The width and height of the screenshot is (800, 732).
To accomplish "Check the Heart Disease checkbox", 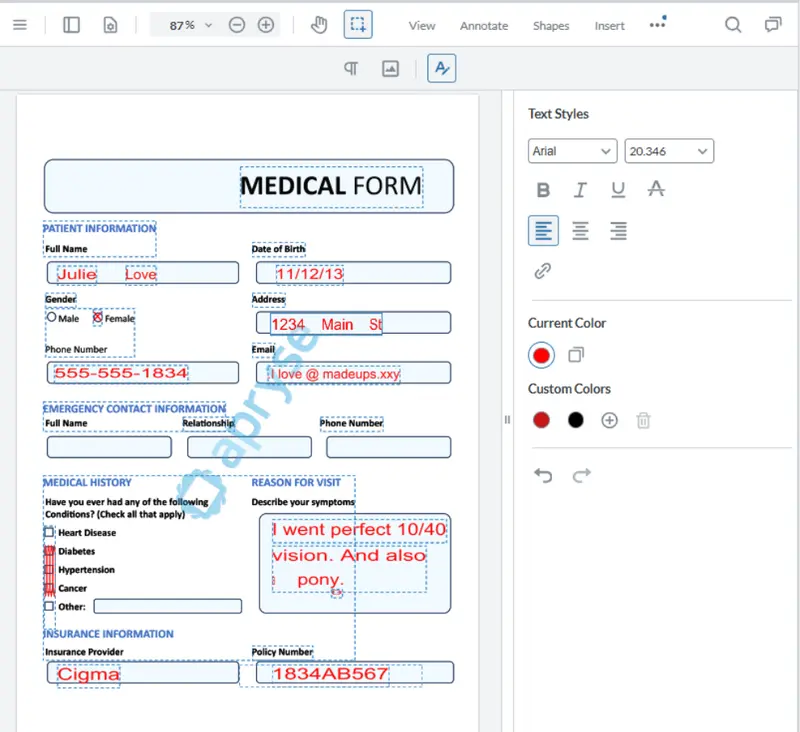I will pyautogui.click(x=49, y=532).
